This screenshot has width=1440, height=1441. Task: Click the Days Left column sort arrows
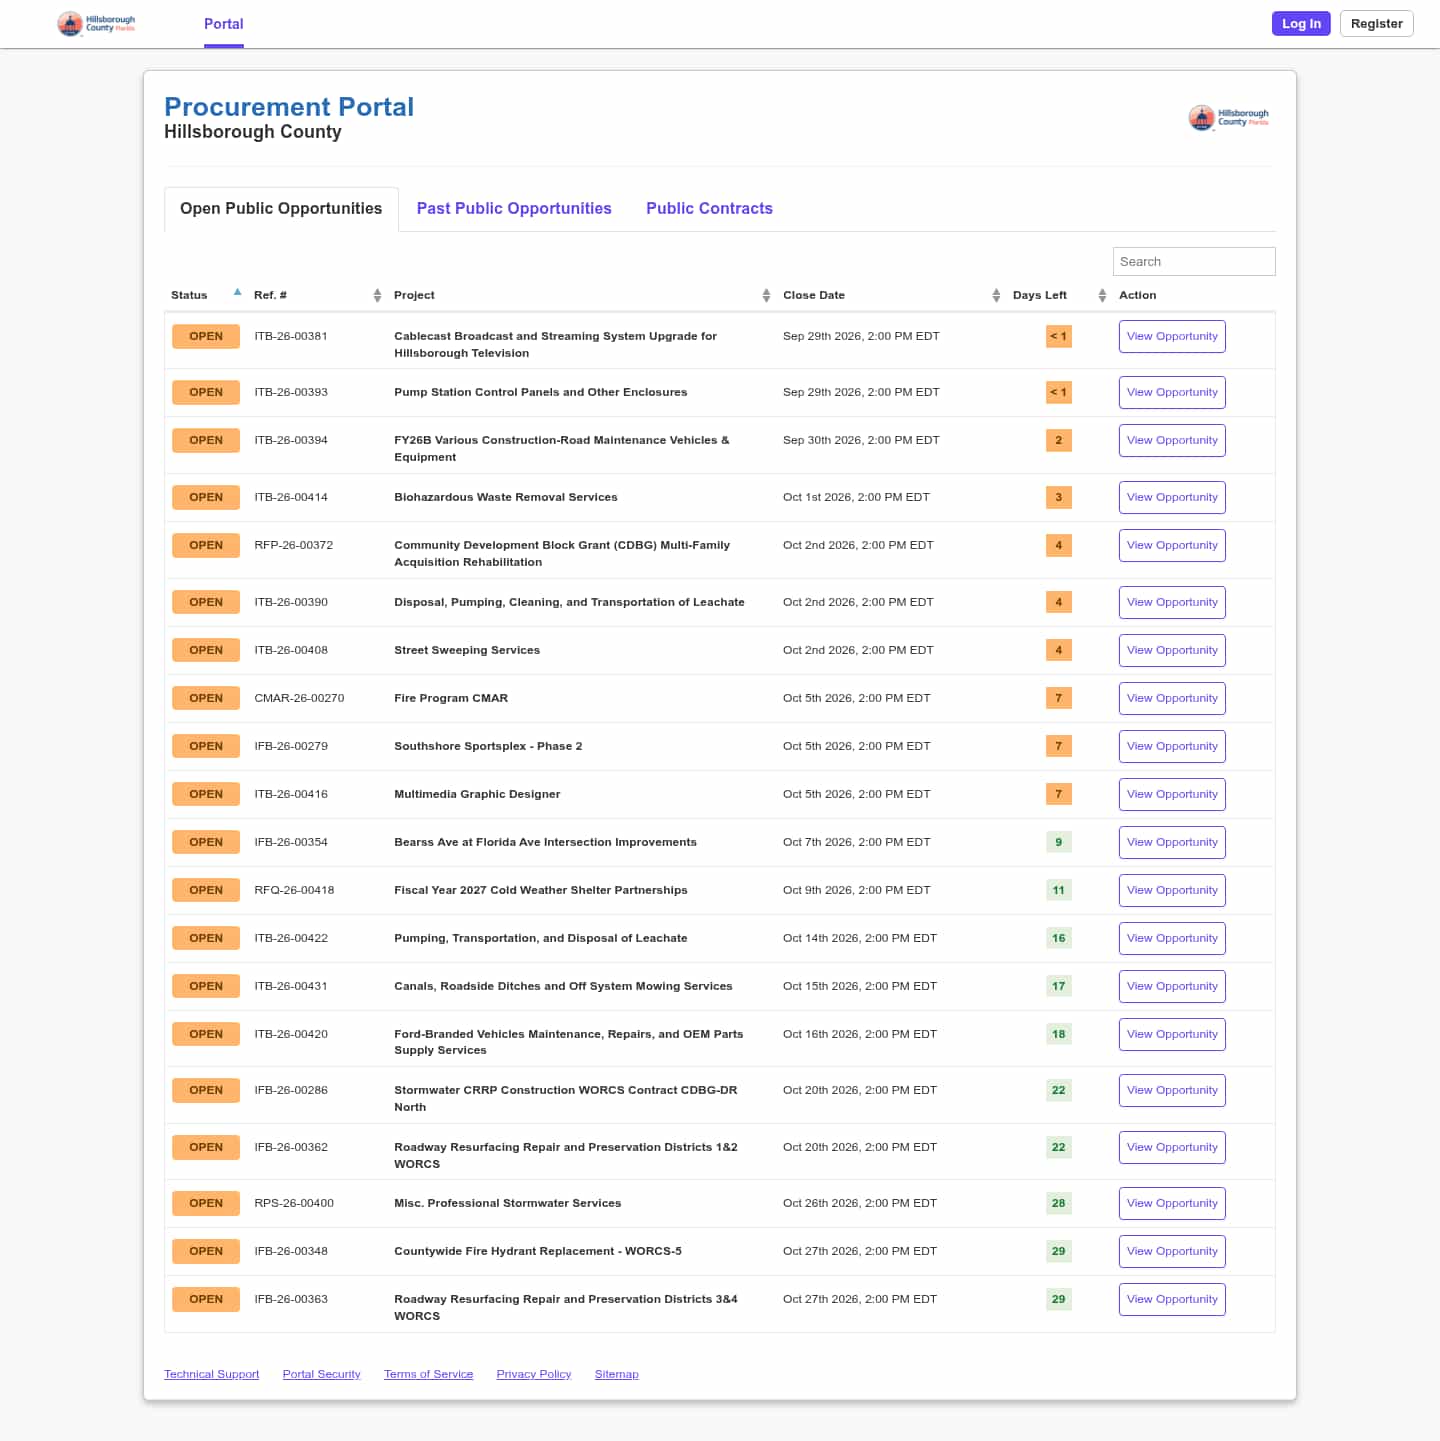tap(1102, 295)
